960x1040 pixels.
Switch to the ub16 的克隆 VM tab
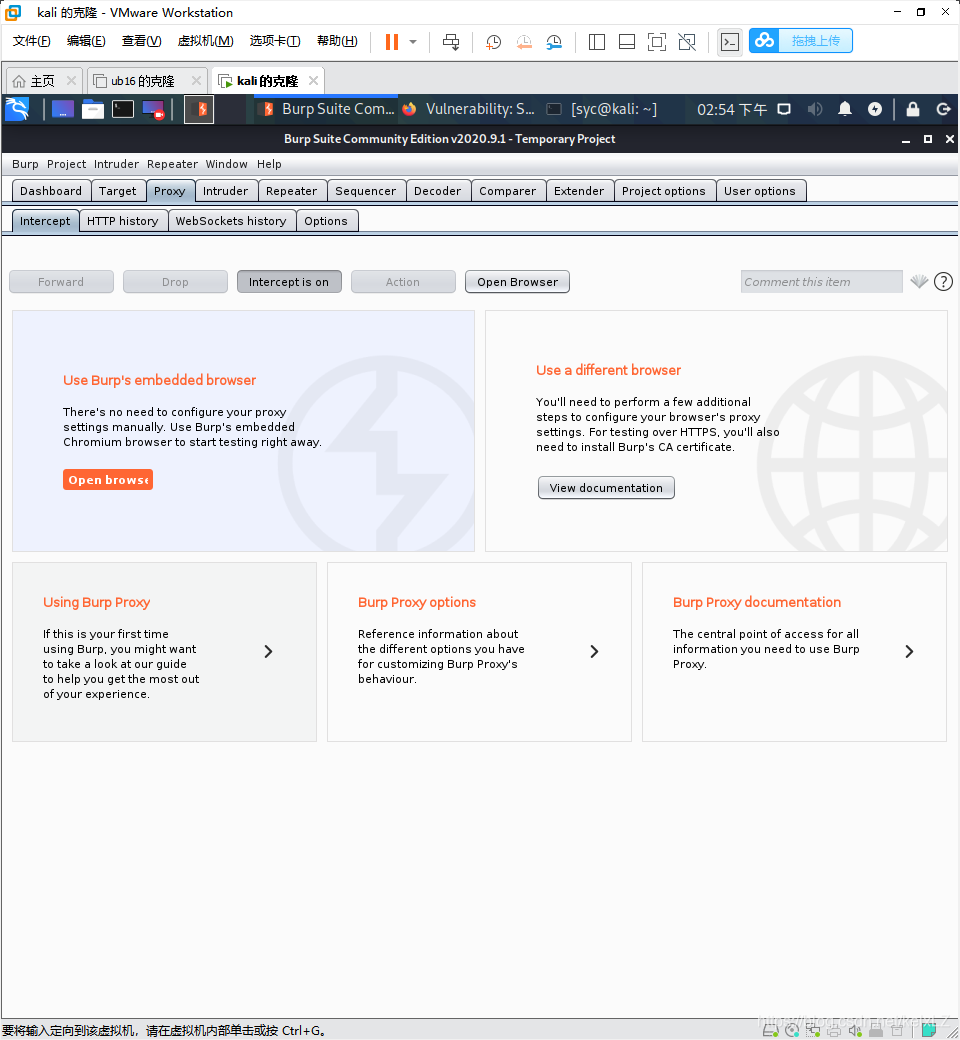(142, 81)
